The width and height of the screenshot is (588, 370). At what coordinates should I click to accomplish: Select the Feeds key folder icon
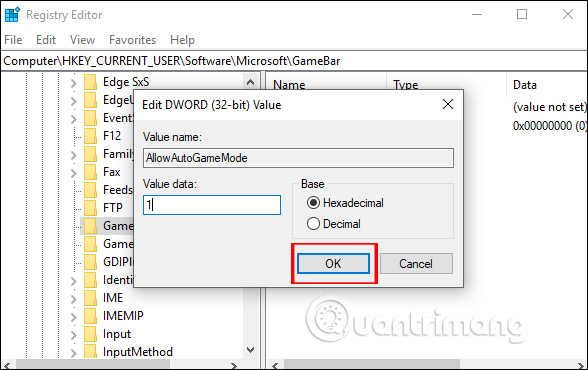pos(90,190)
